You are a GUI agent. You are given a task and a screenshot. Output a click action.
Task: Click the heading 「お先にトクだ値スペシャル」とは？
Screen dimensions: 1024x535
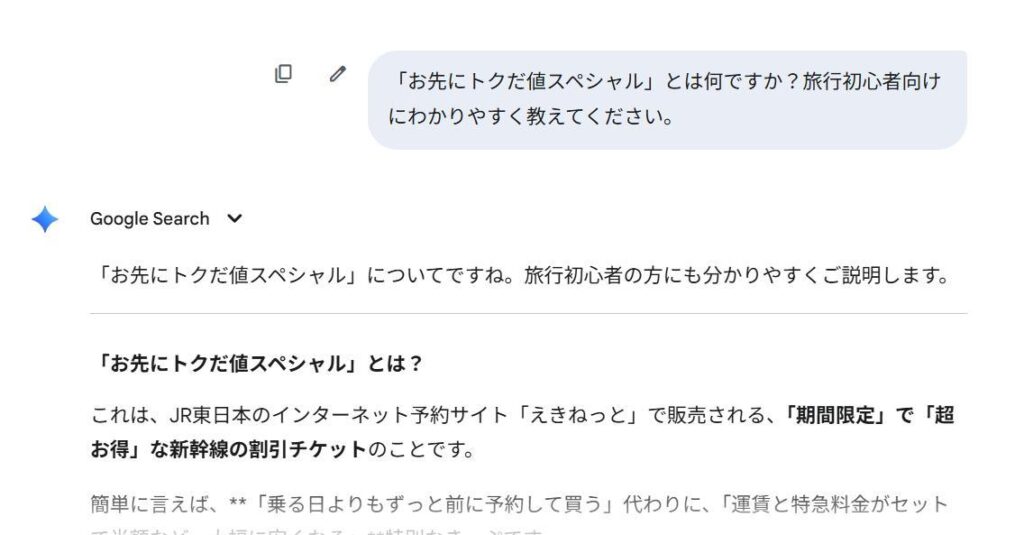(257, 364)
